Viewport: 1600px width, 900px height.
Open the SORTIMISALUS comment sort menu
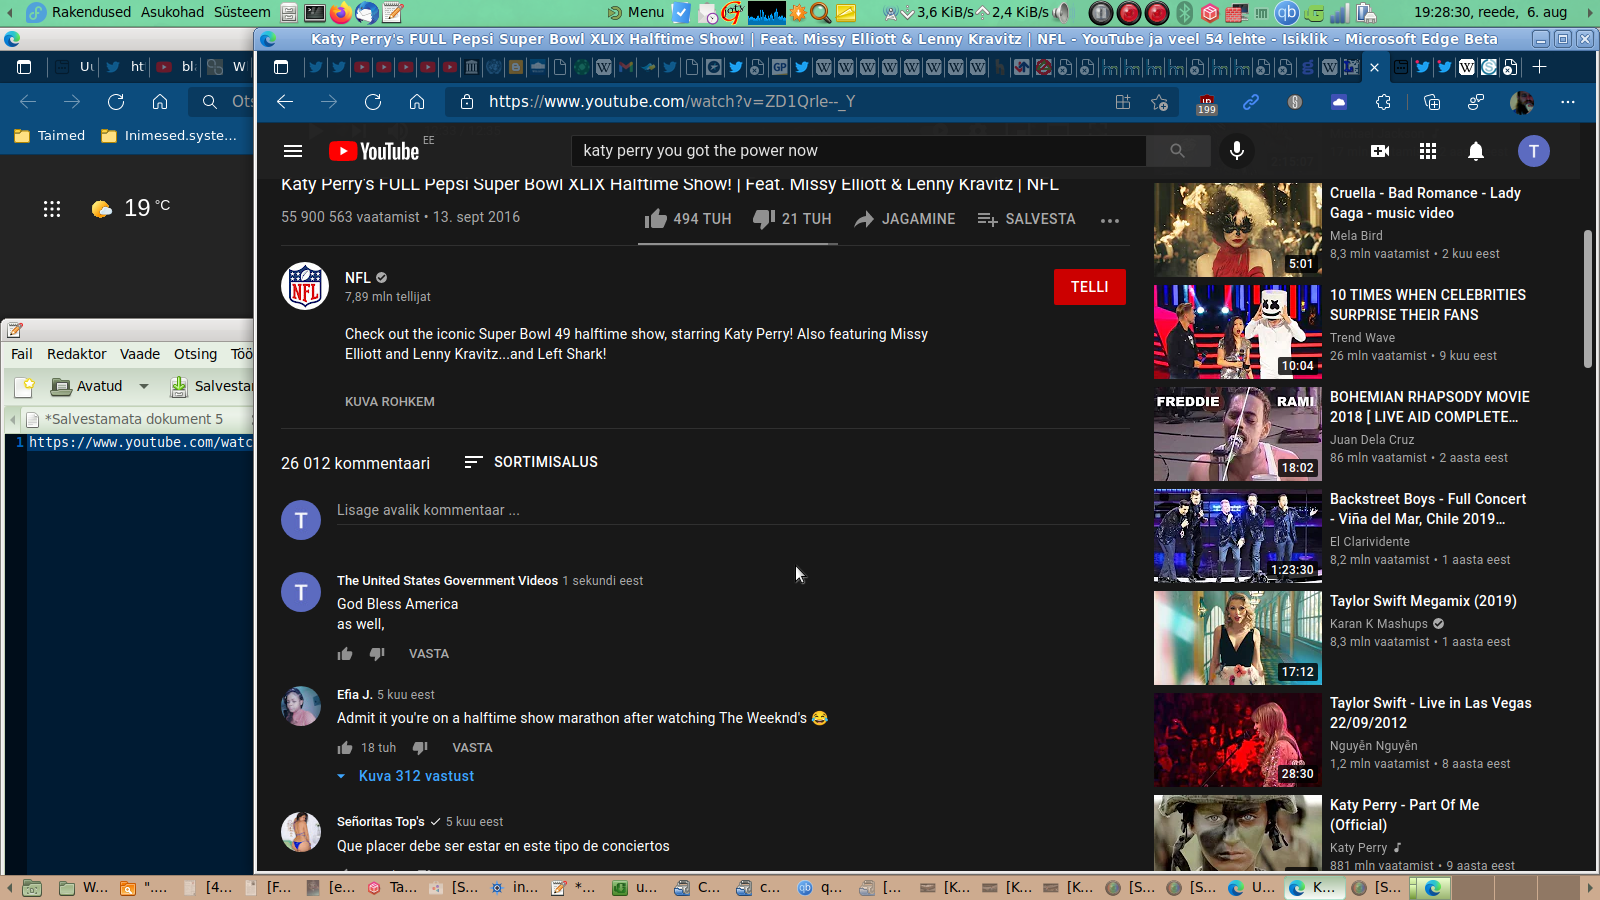point(531,462)
